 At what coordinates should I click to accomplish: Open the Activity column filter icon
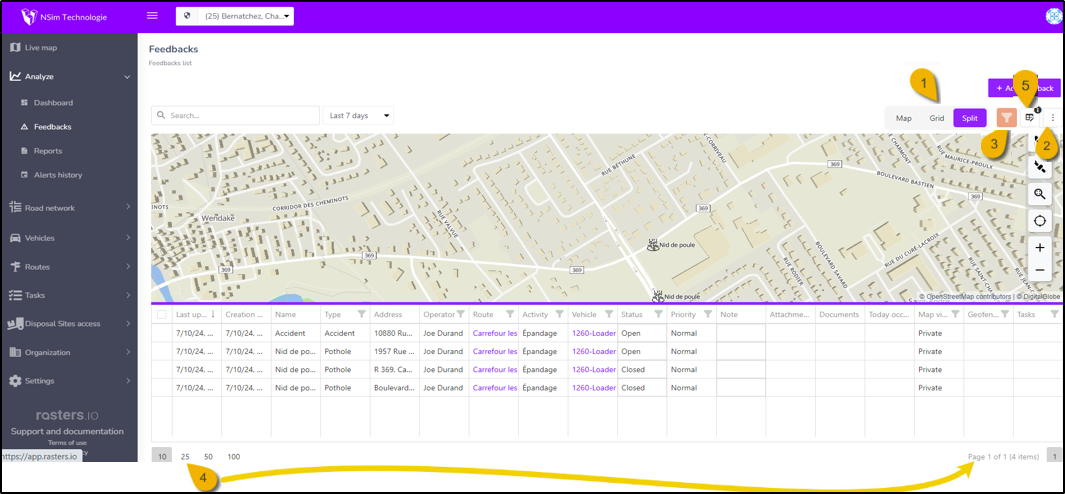[560, 315]
